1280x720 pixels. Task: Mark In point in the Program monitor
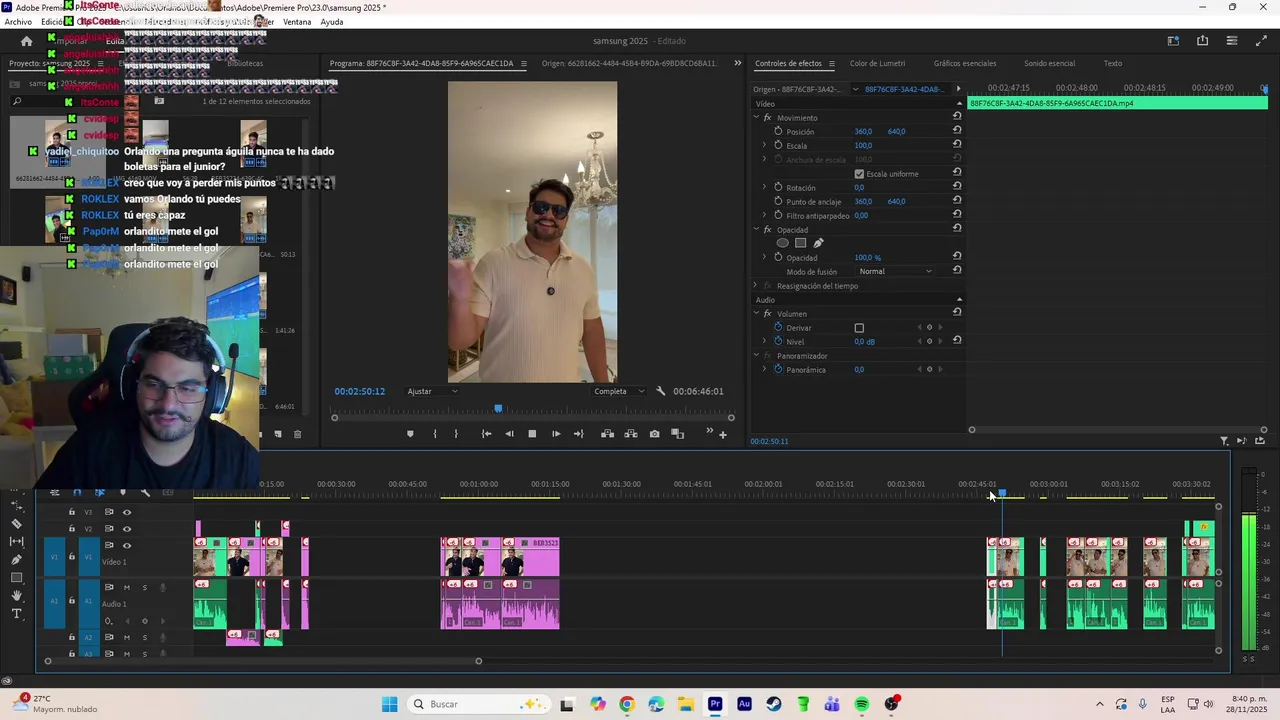[x=434, y=434]
